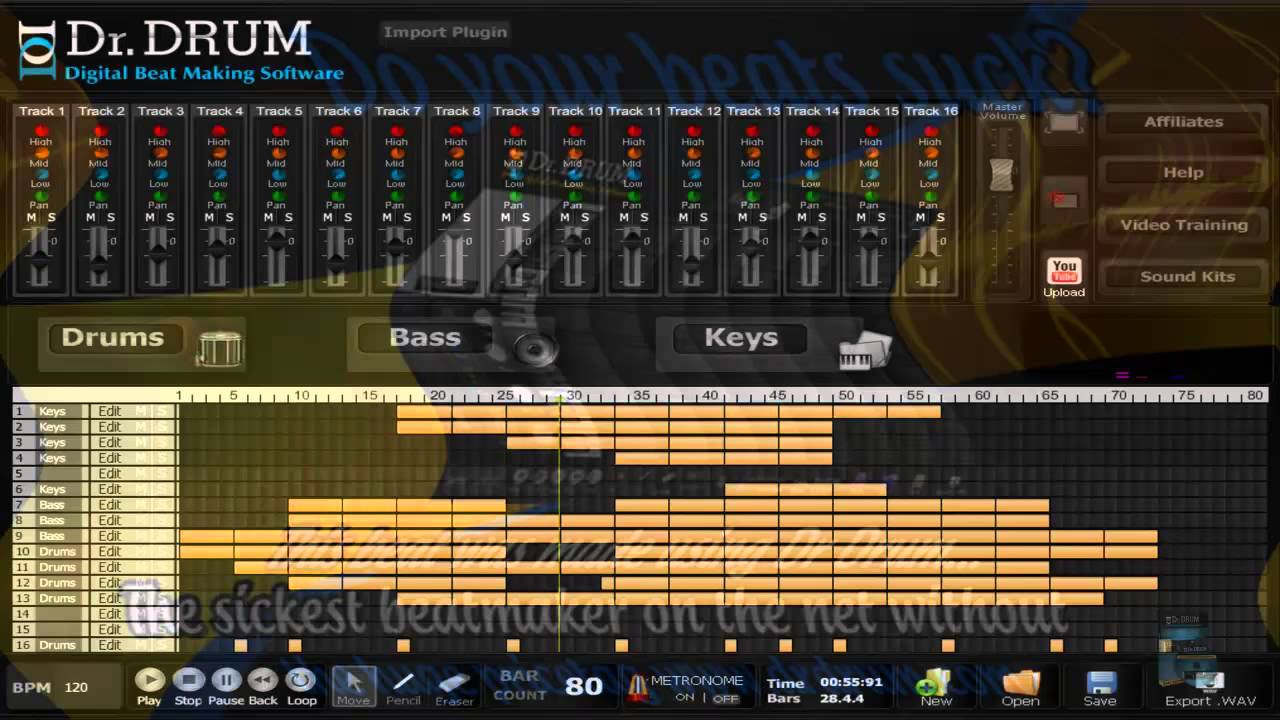Viewport: 1280px width, 720px height.
Task: Mute mixer Track 7
Action: click(387, 218)
